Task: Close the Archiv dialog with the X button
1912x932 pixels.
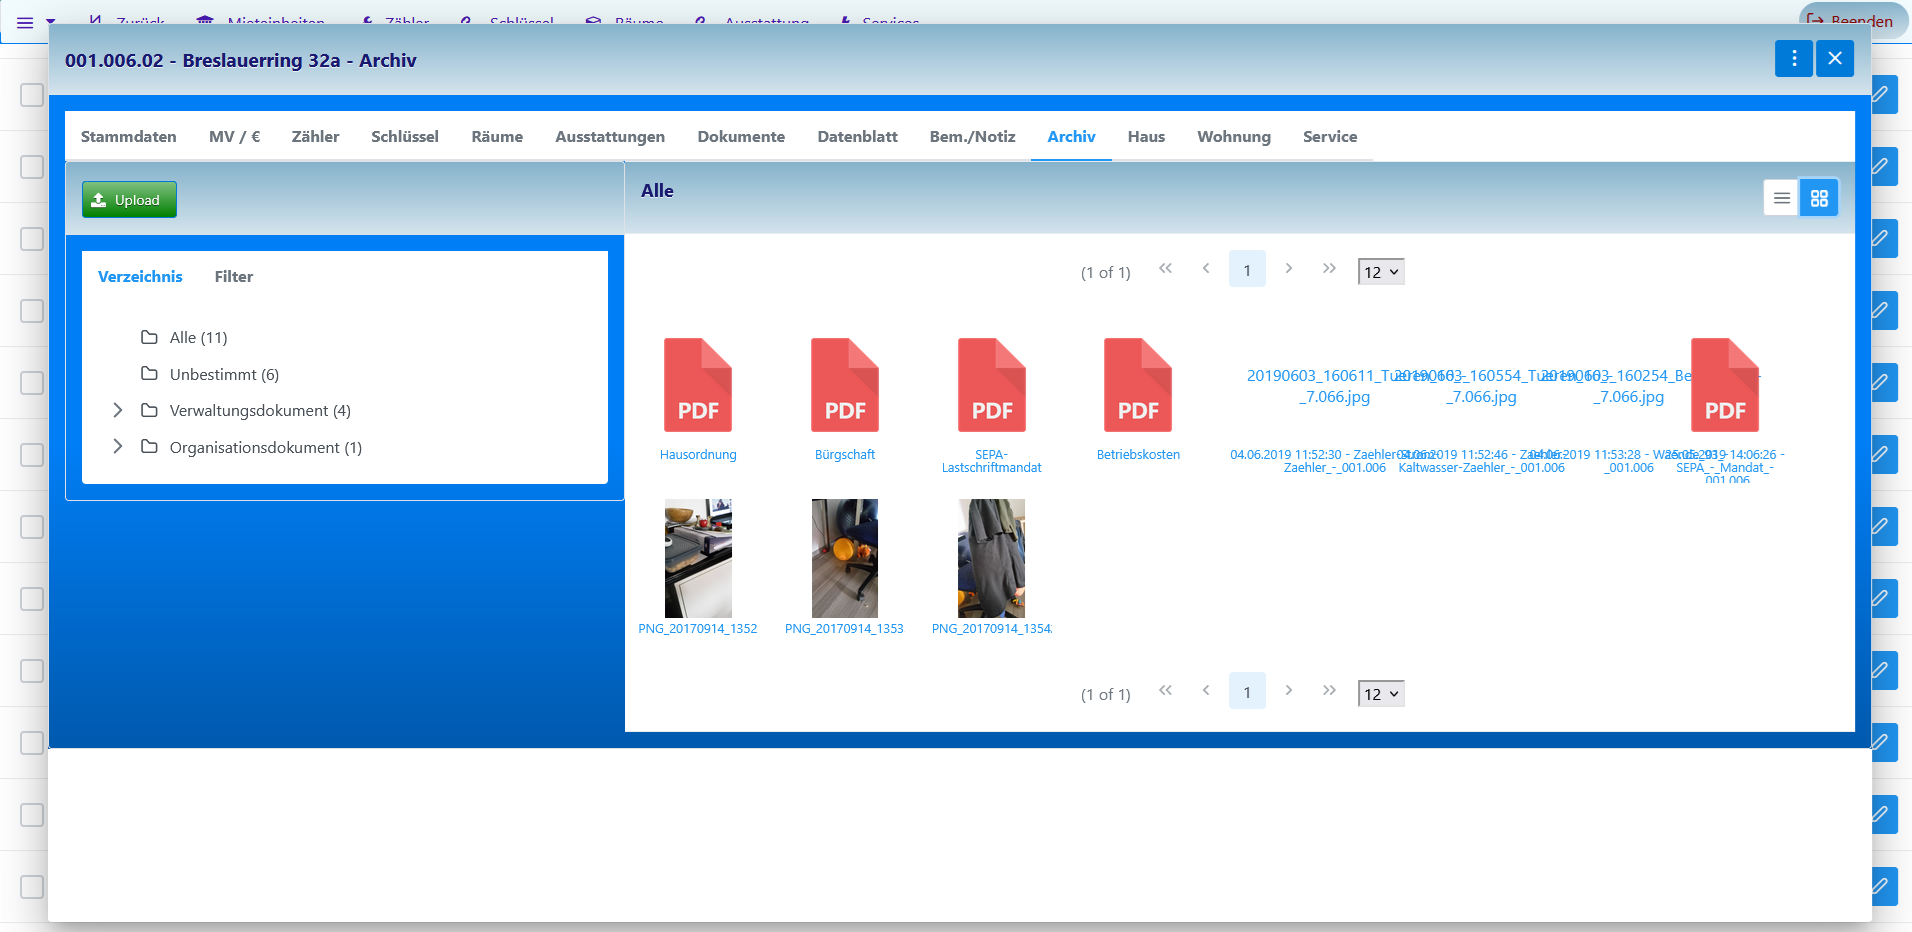Action: click(1835, 59)
